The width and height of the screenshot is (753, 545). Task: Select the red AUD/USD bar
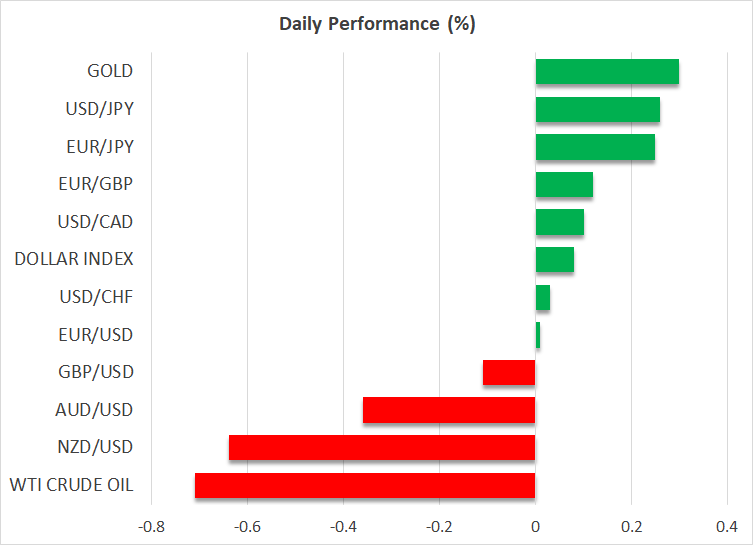click(449, 410)
